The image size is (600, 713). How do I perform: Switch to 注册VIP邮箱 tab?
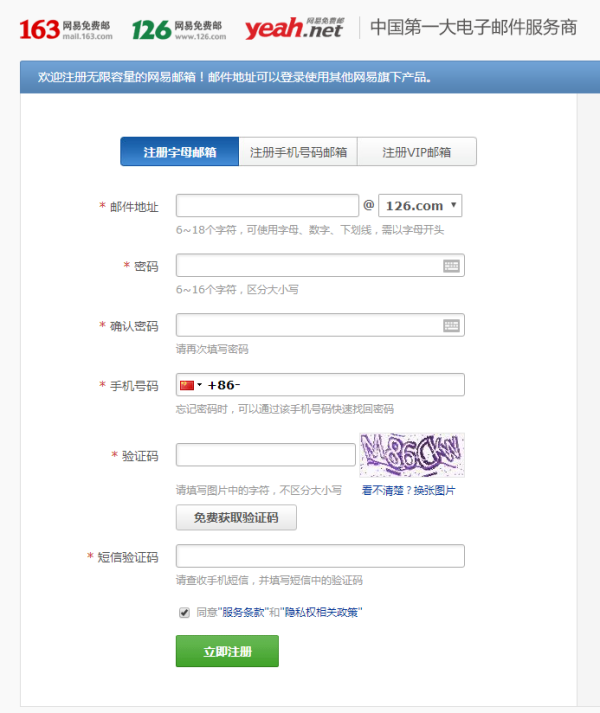tap(416, 152)
